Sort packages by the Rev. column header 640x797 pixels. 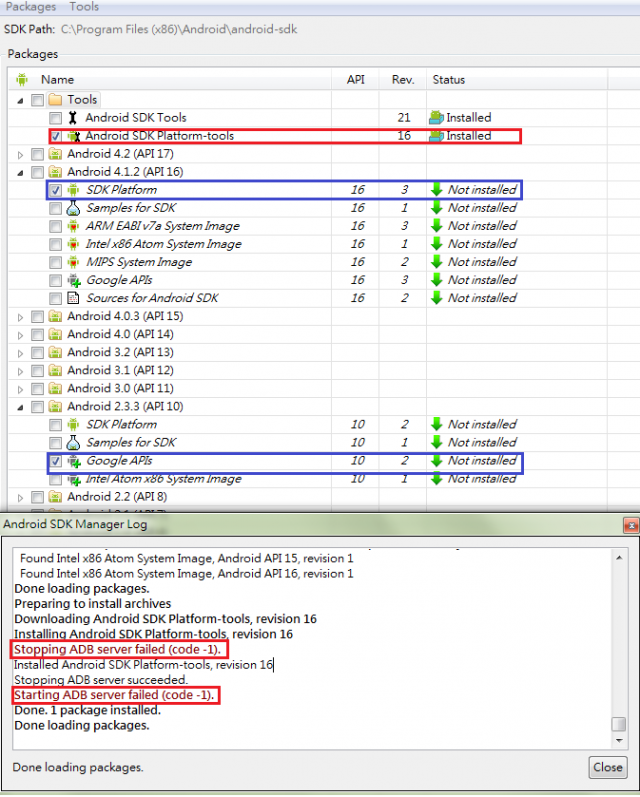[x=403, y=80]
